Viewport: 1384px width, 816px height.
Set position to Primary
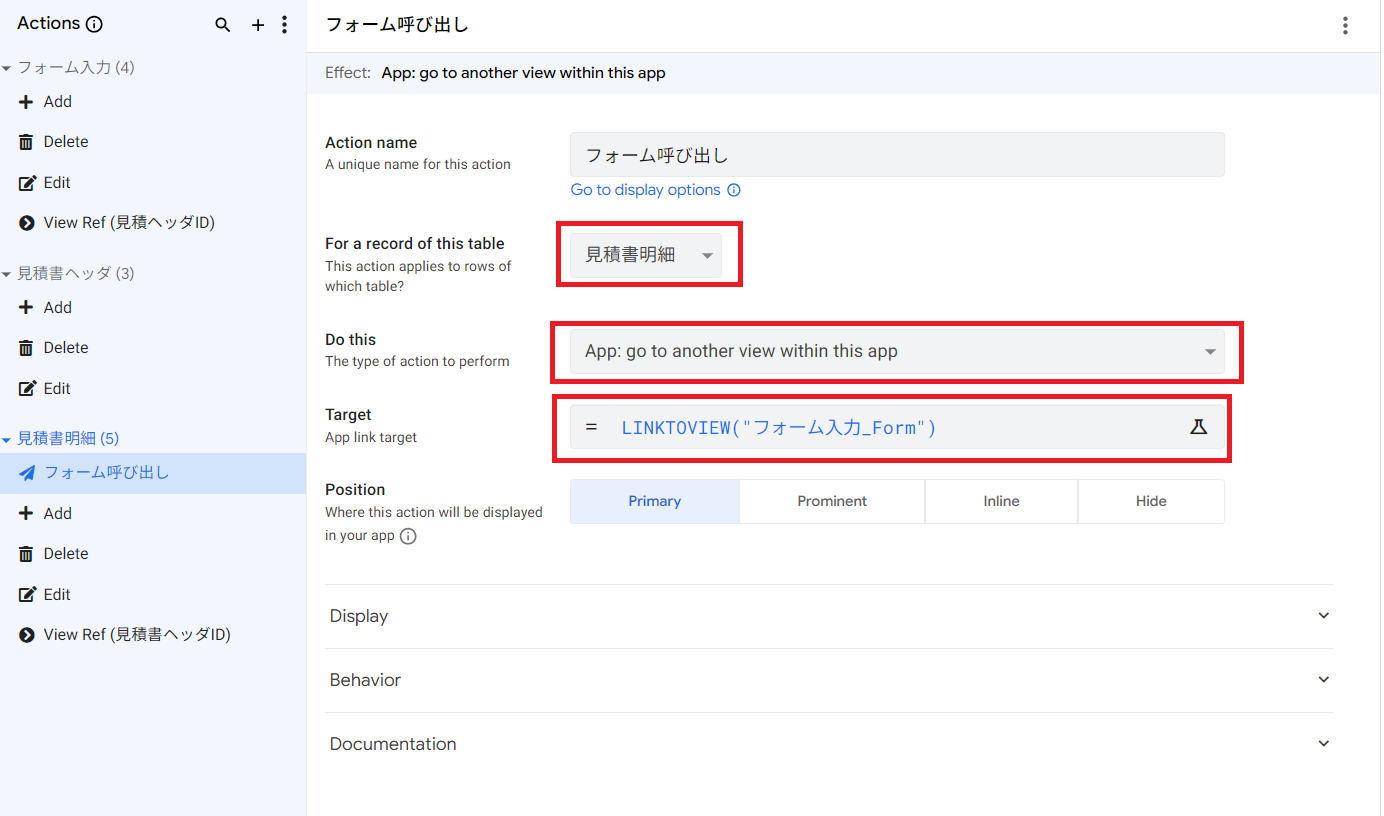654,501
